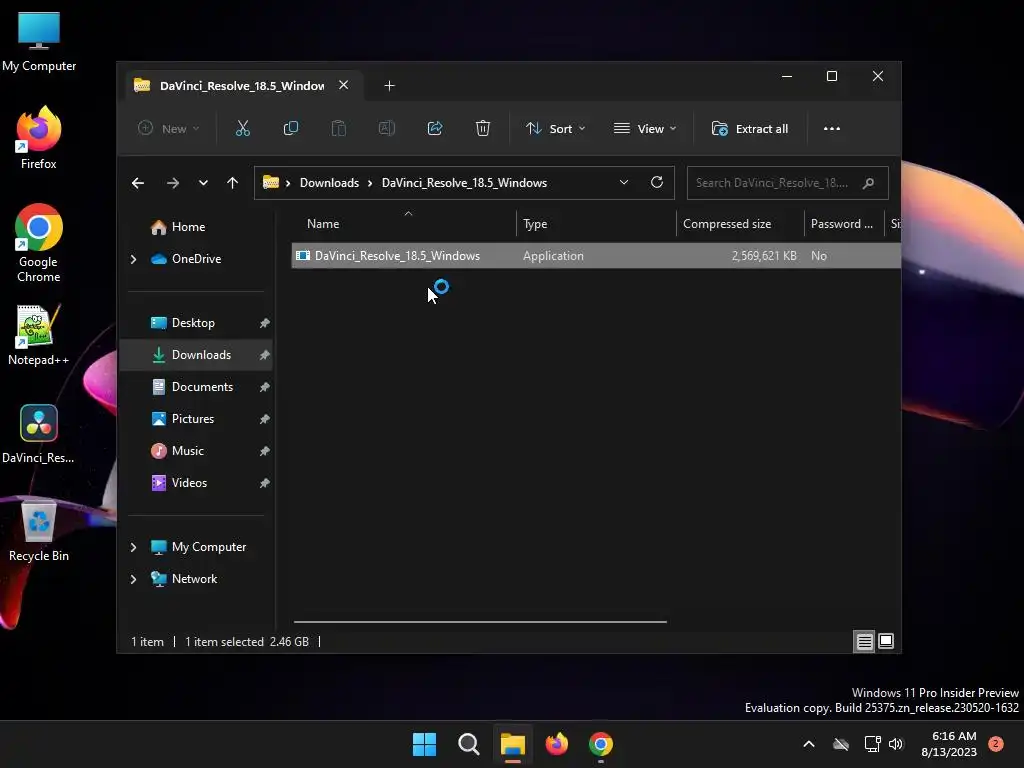Open the volume speaker tray icon
Screen dimensions: 1024x768
coord(896,744)
